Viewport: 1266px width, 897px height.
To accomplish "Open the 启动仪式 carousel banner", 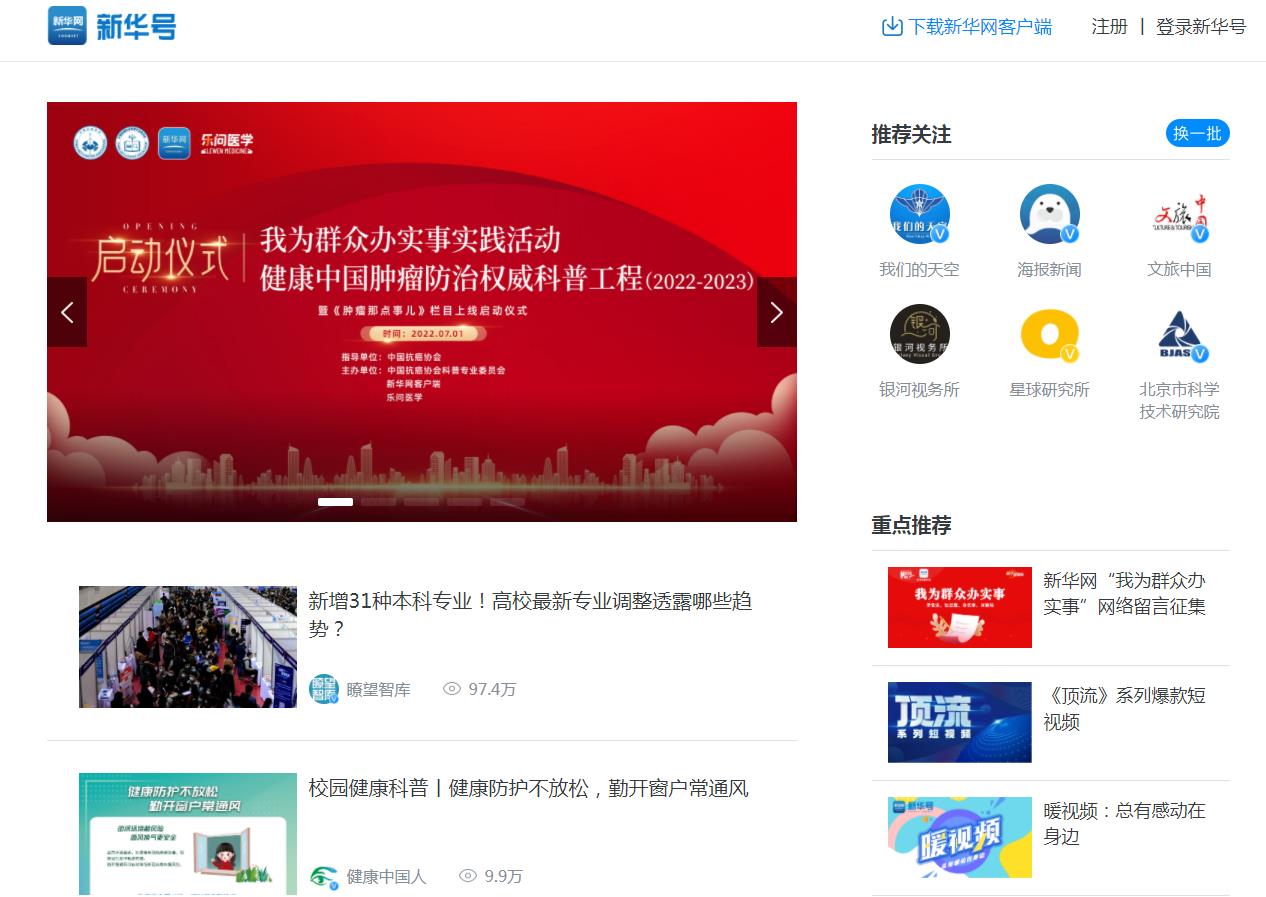I will (x=422, y=312).
